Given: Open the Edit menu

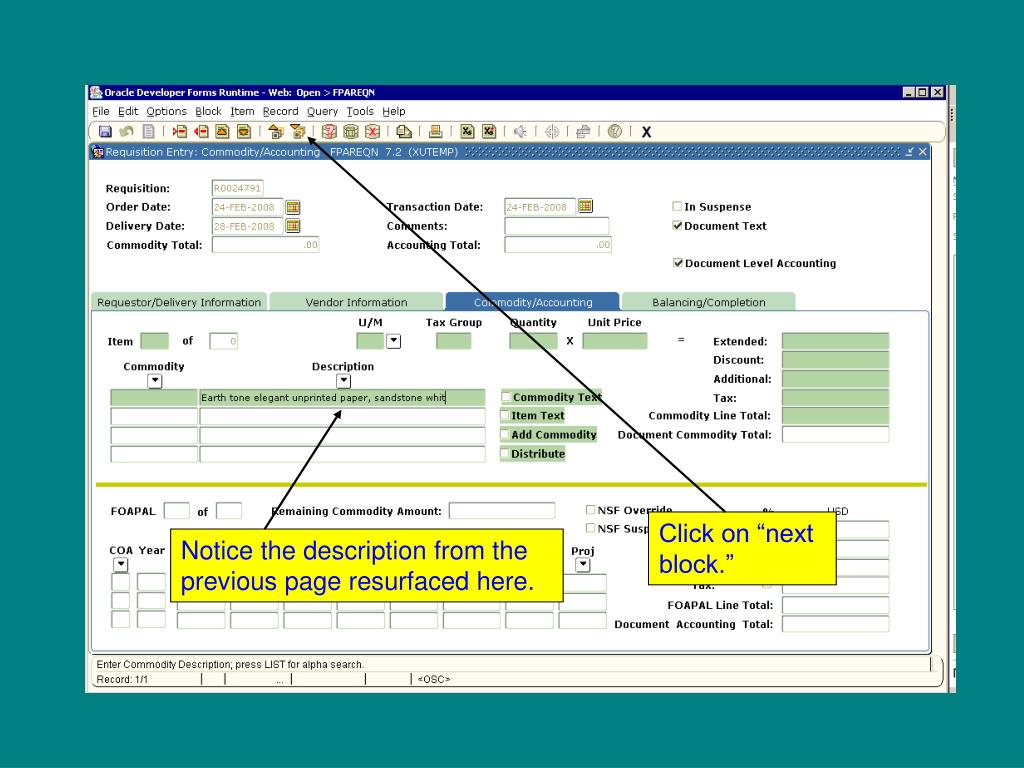Looking at the screenshot, I should (x=127, y=111).
